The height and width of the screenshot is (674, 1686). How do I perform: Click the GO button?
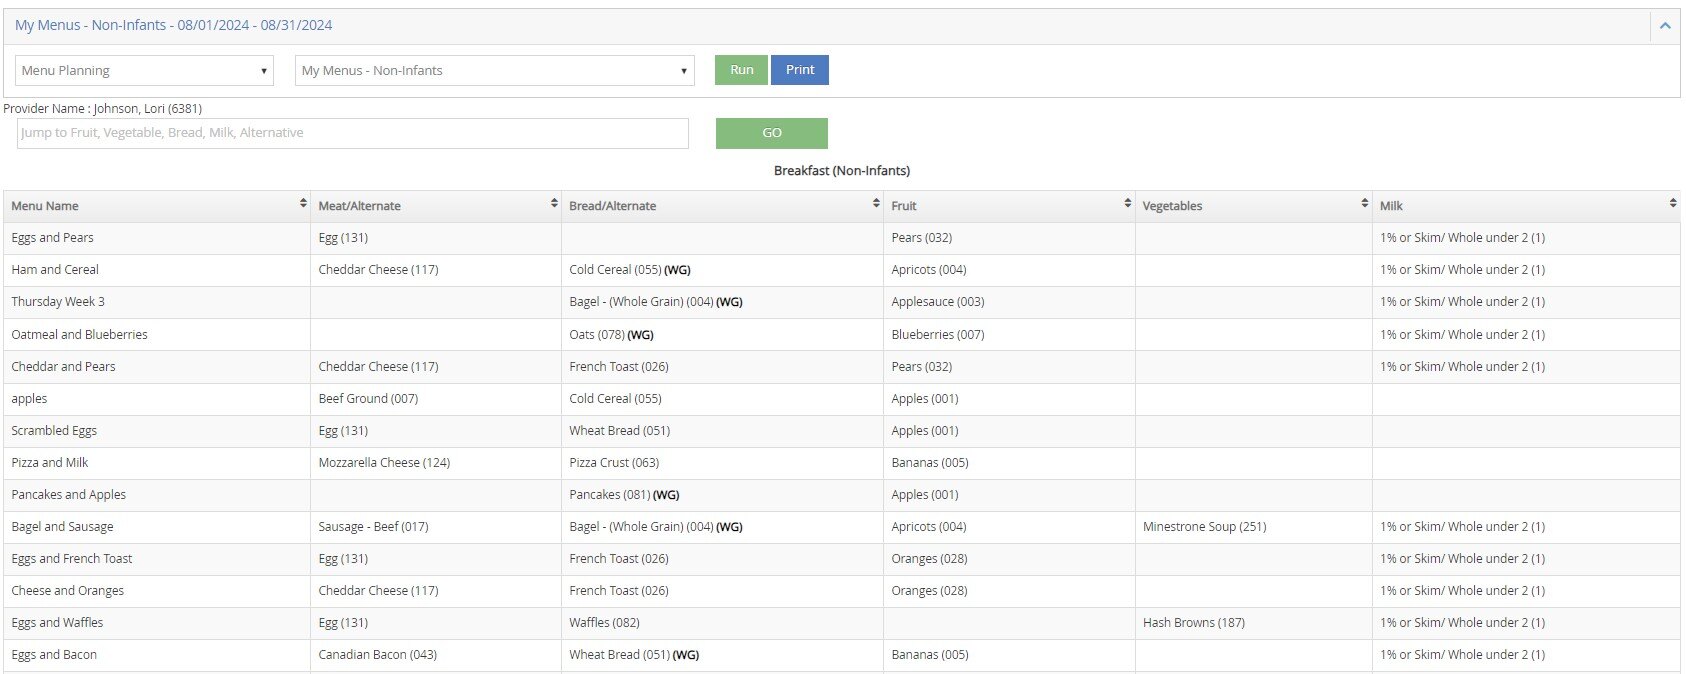(772, 133)
